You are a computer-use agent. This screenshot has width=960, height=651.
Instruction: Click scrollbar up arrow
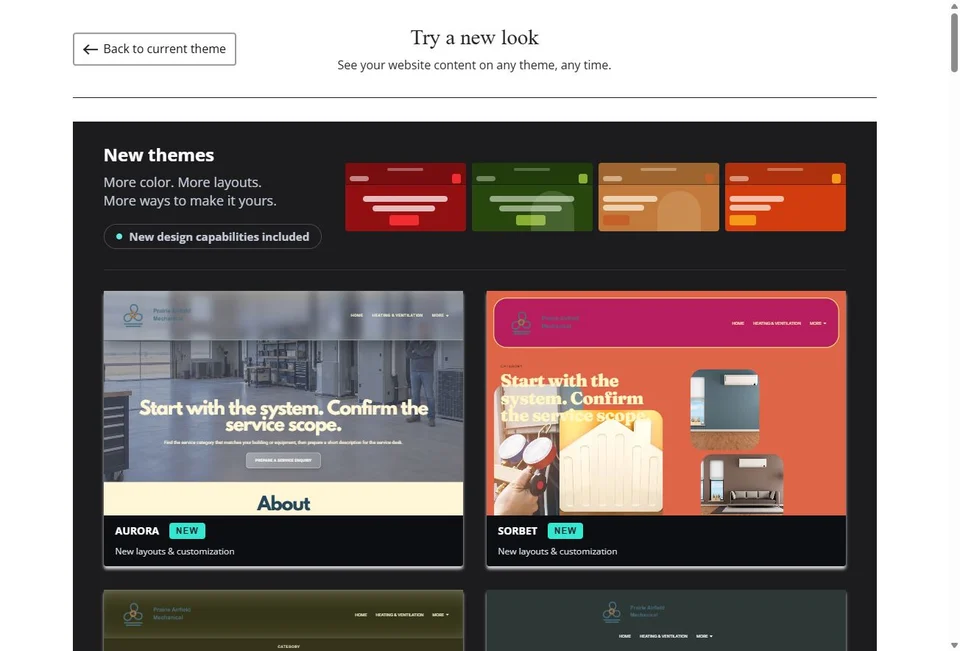coord(954,5)
